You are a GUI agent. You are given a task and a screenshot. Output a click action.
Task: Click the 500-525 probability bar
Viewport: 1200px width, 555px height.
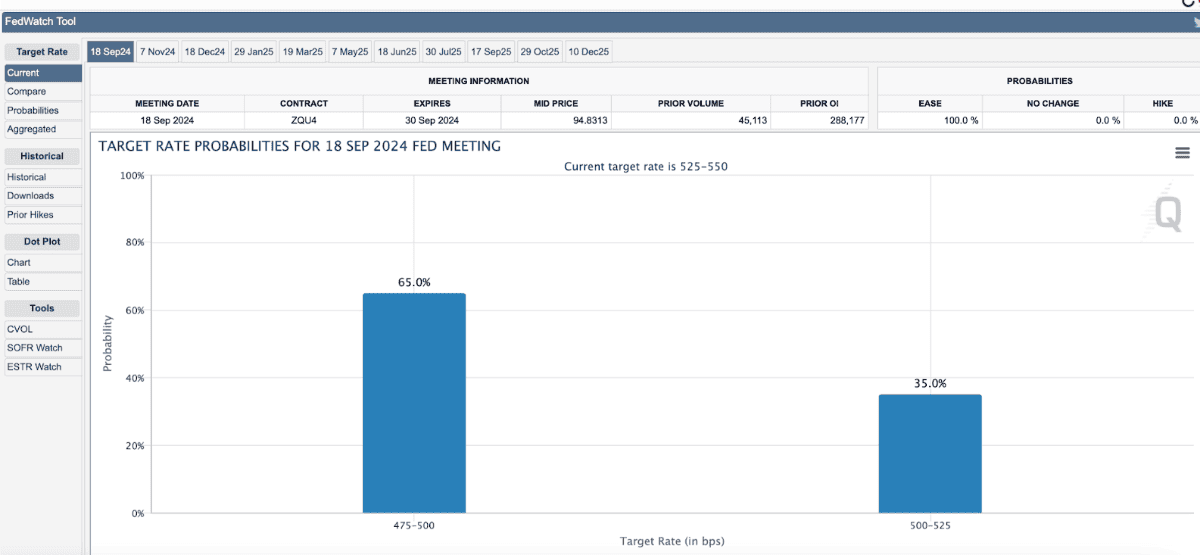(x=930, y=453)
